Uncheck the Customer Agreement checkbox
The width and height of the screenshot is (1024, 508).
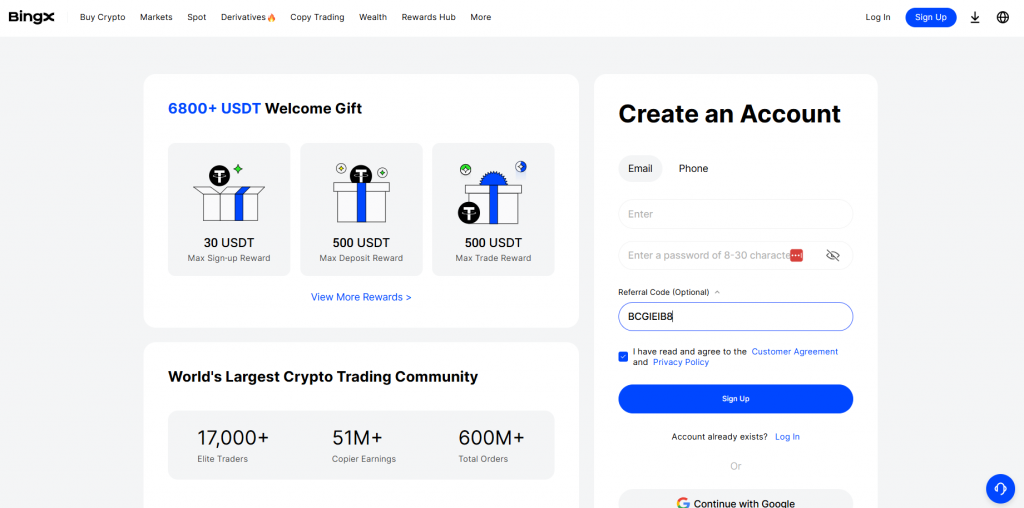click(624, 356)
